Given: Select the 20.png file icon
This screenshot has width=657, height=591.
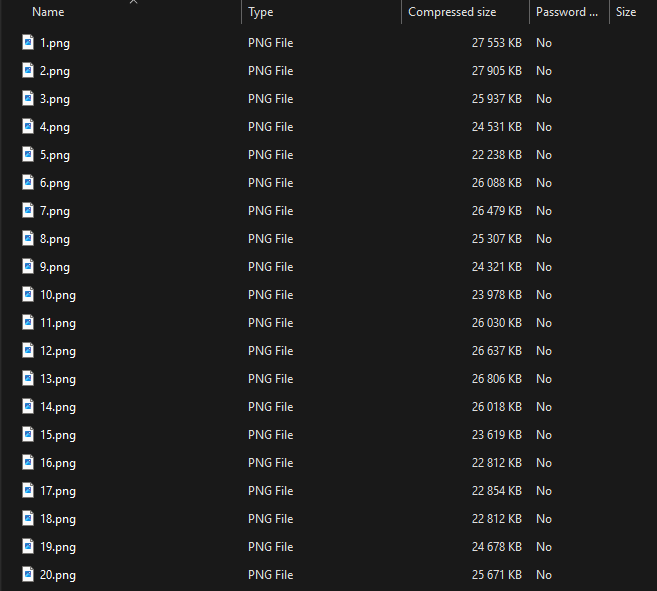Looking at the screenshot, I should (x=28, y=574).
